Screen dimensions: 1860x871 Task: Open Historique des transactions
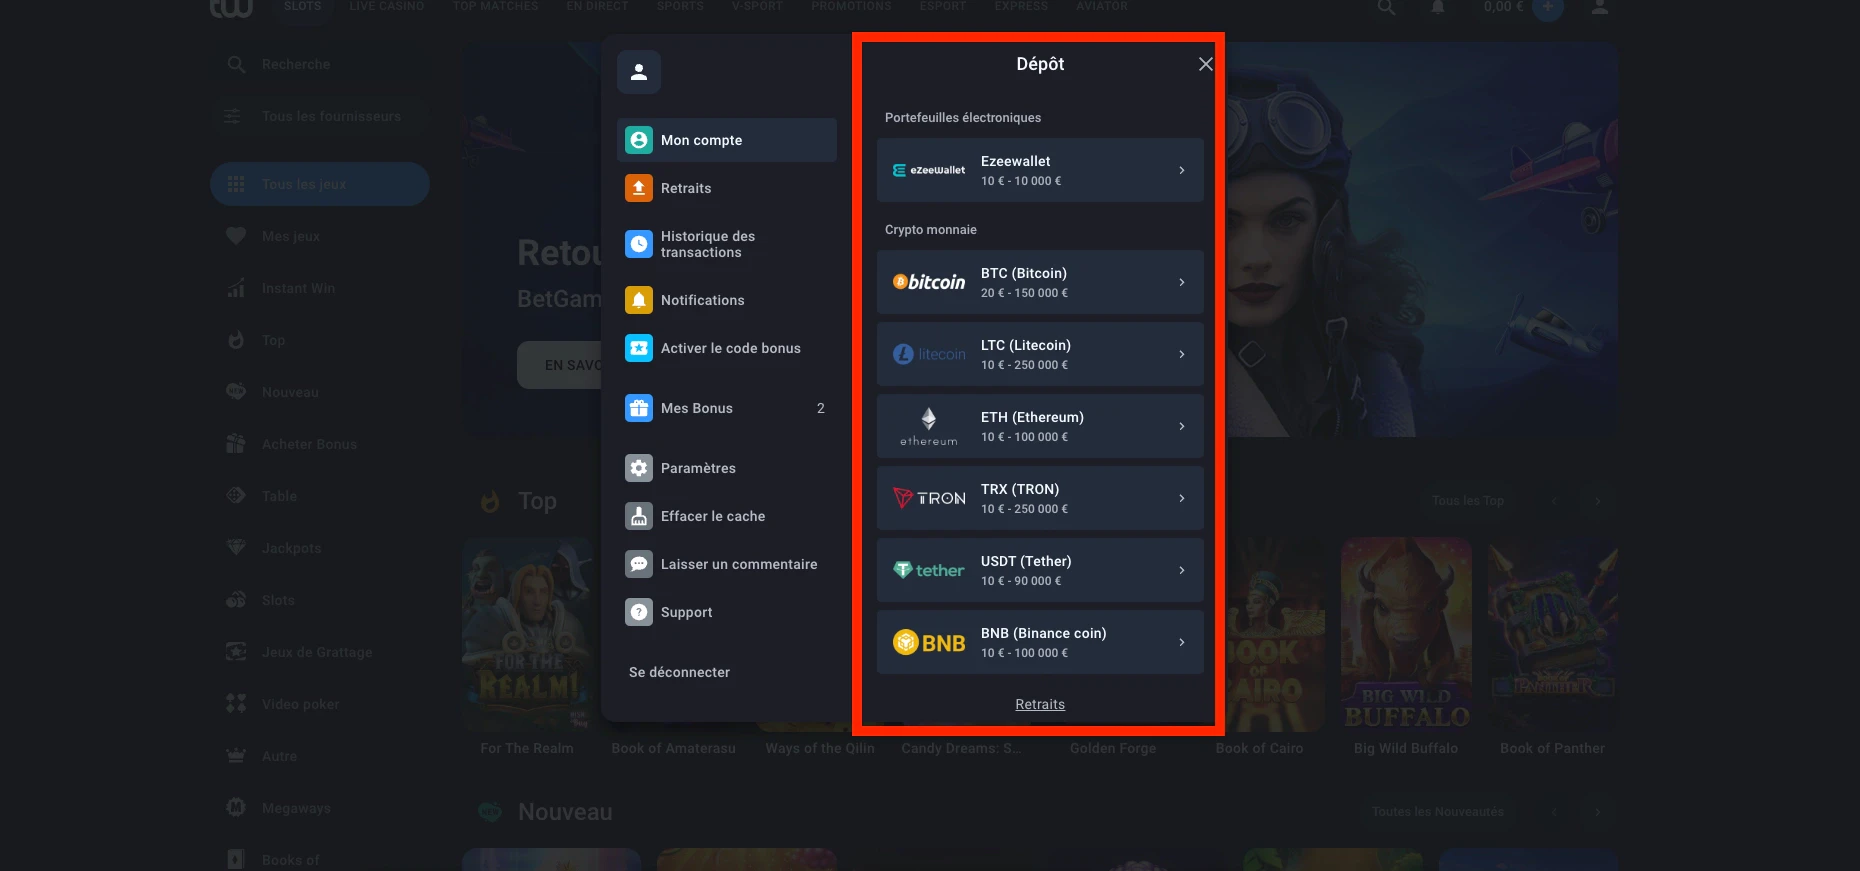pos(726,244)
